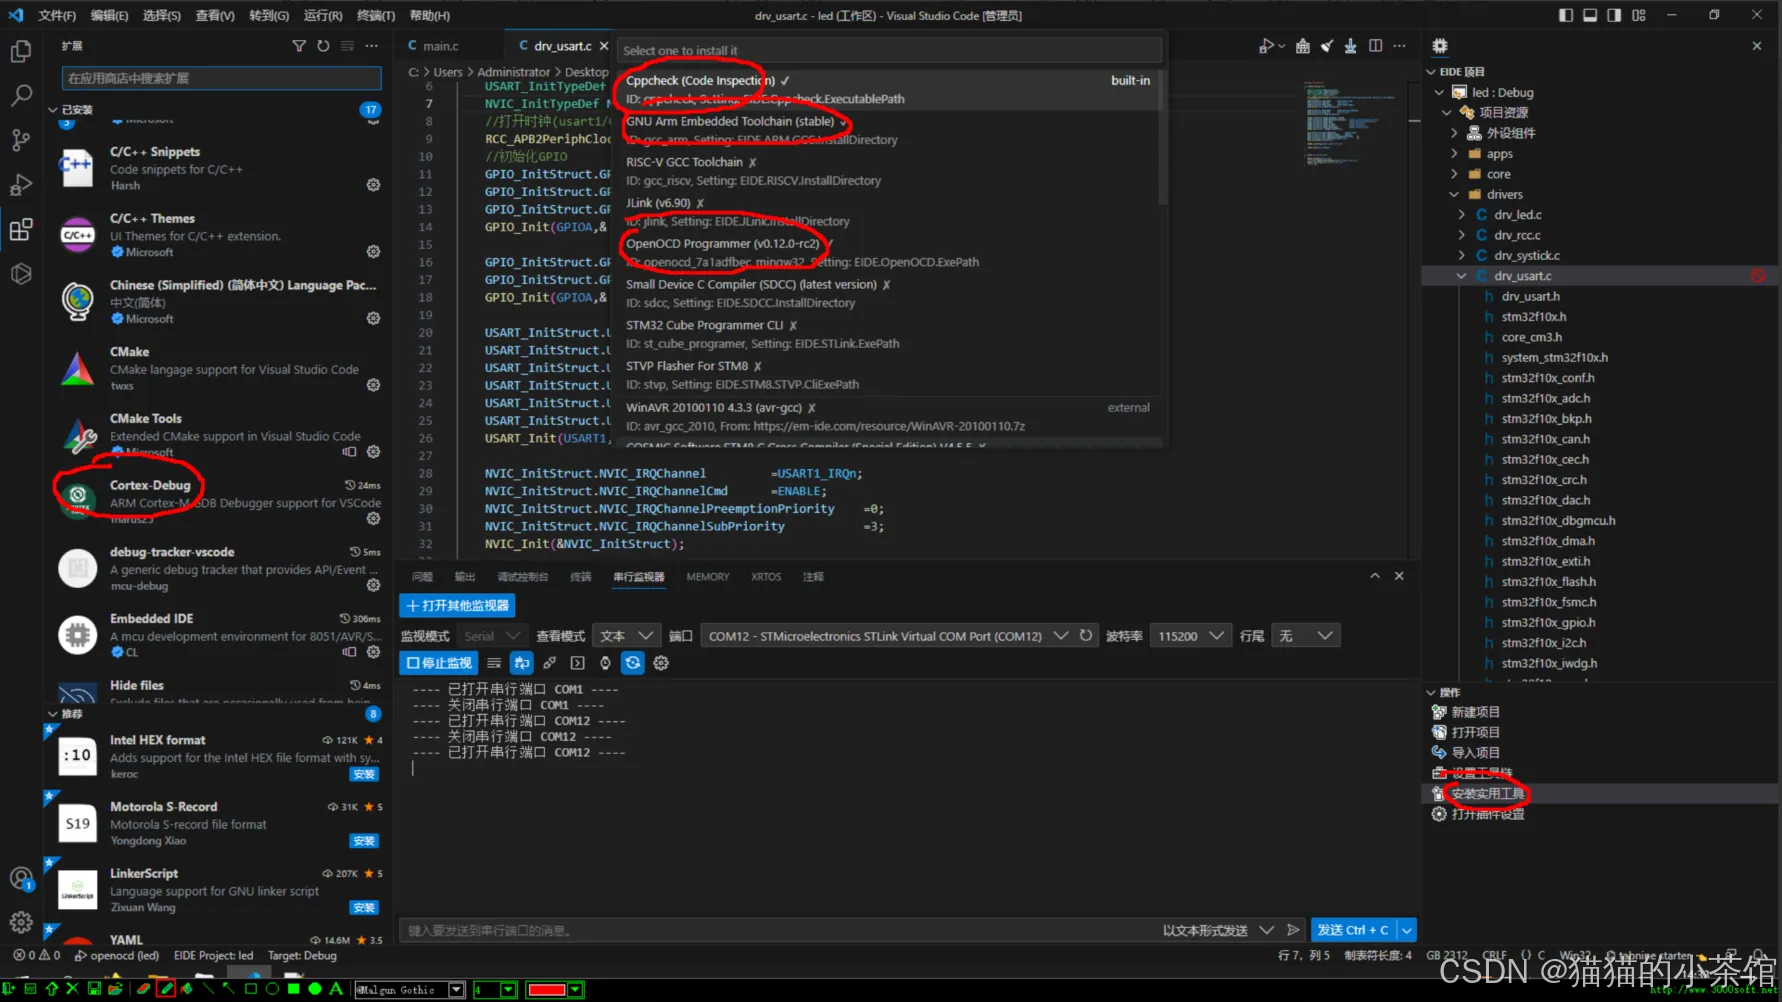Open the gear for Cortex-Debug extension
1782x1002 pixels.
373,518
